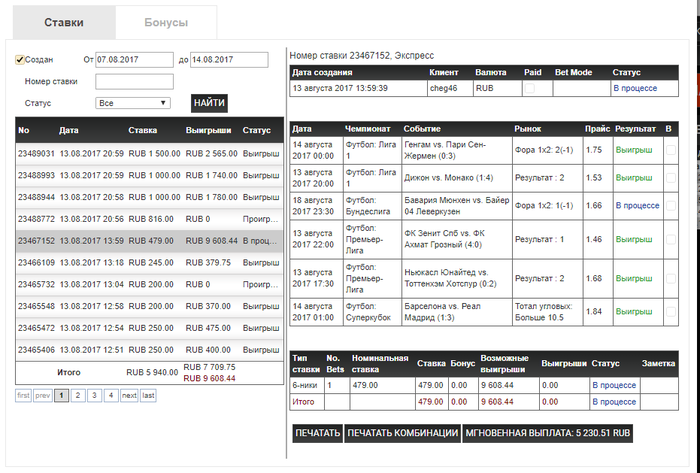This screenshot has width=700, height=473.
Task: Select current page 1 in pagination
Action: [x=62, y=395]
